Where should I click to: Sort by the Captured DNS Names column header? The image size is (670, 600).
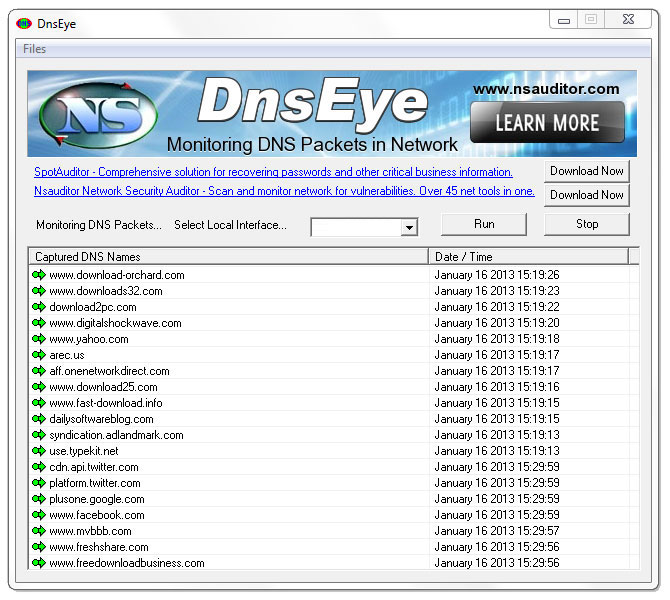[228, 257]
